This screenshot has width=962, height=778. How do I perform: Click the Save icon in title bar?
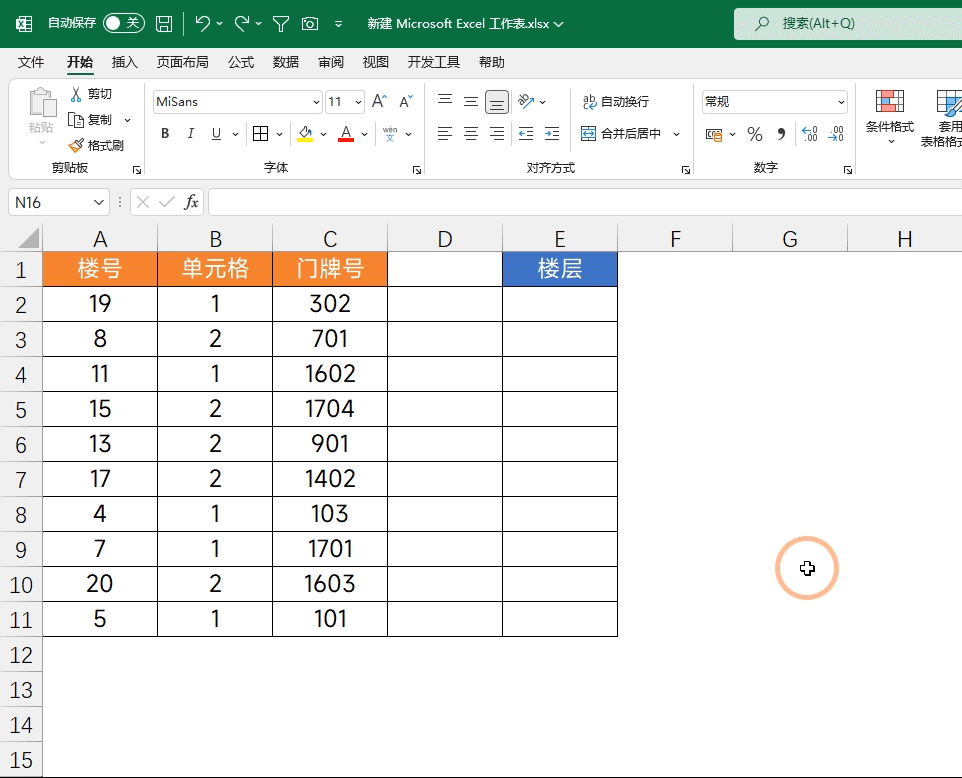(164, 24)
